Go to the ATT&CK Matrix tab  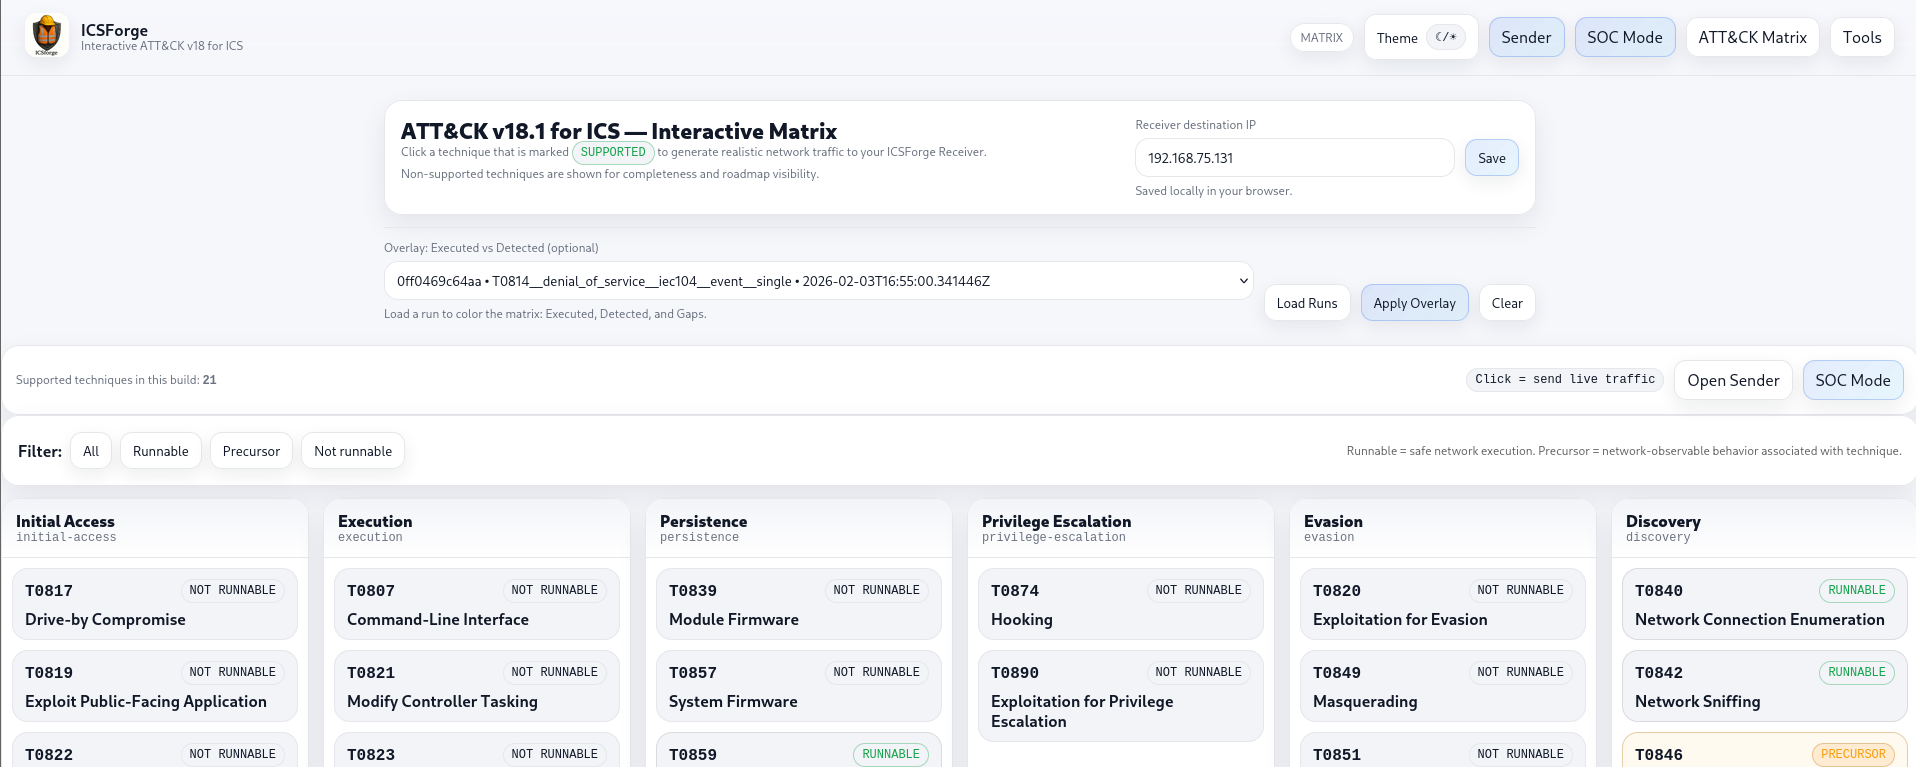click(x=1752, y=38)
